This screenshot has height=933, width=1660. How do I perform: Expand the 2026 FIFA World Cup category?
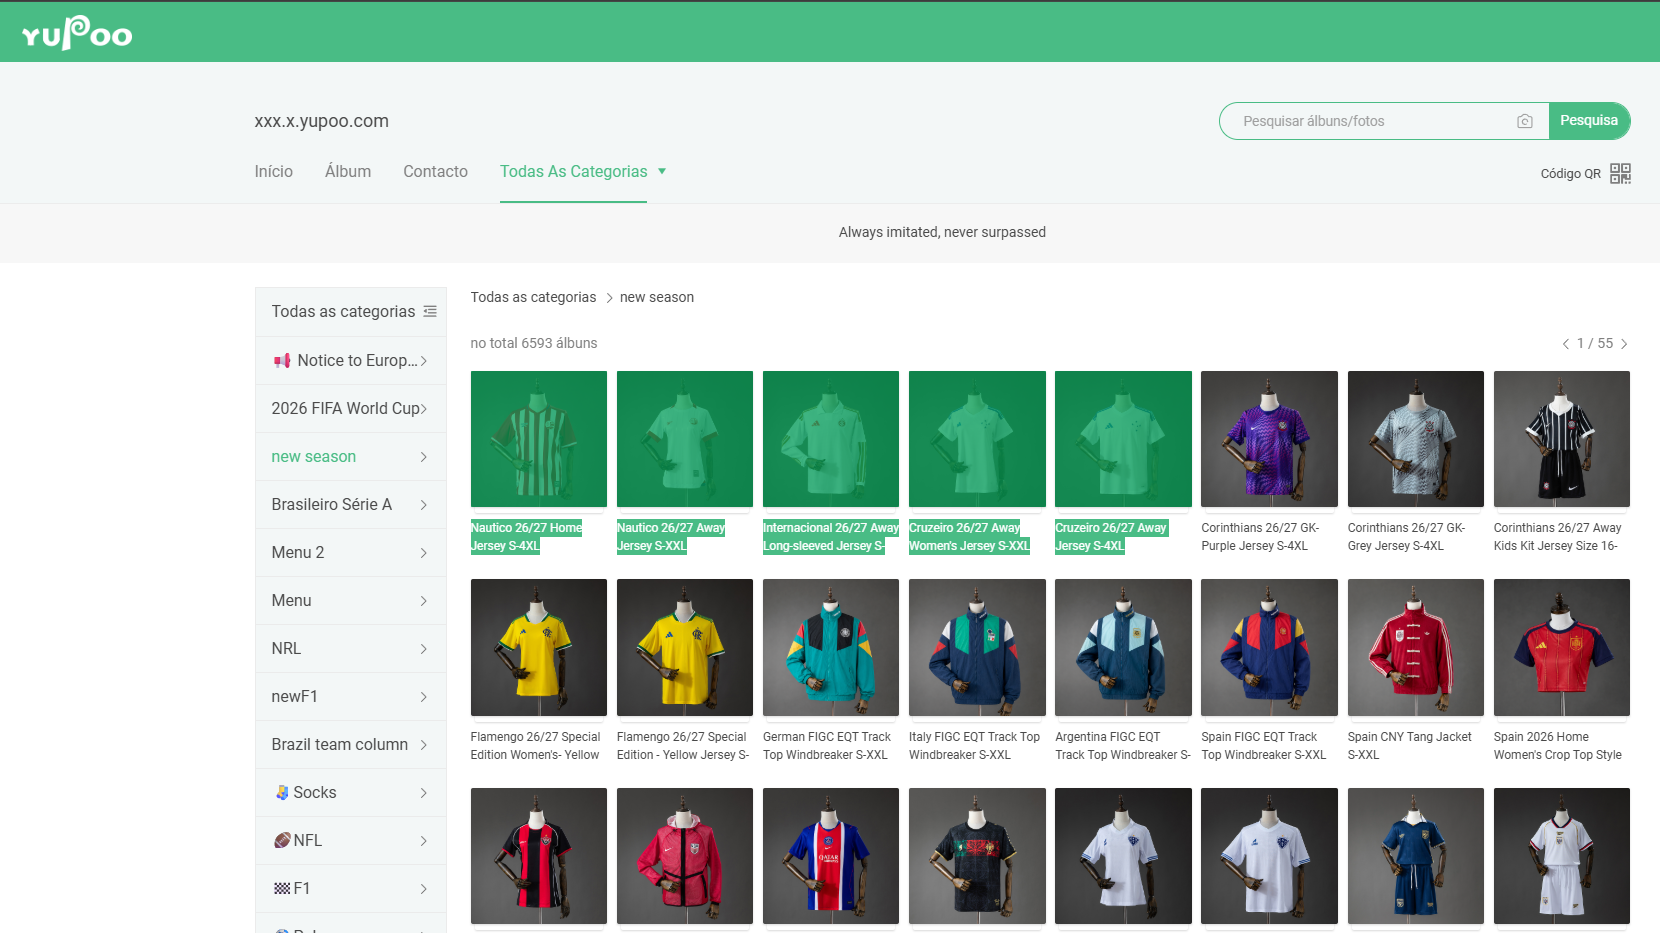(x=350, y=408)
